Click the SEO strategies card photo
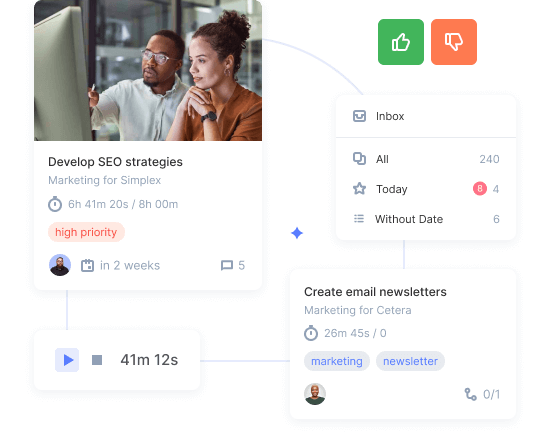Viewport: 536px width, 439px height. pyautogui.click(x=148, y=70)
